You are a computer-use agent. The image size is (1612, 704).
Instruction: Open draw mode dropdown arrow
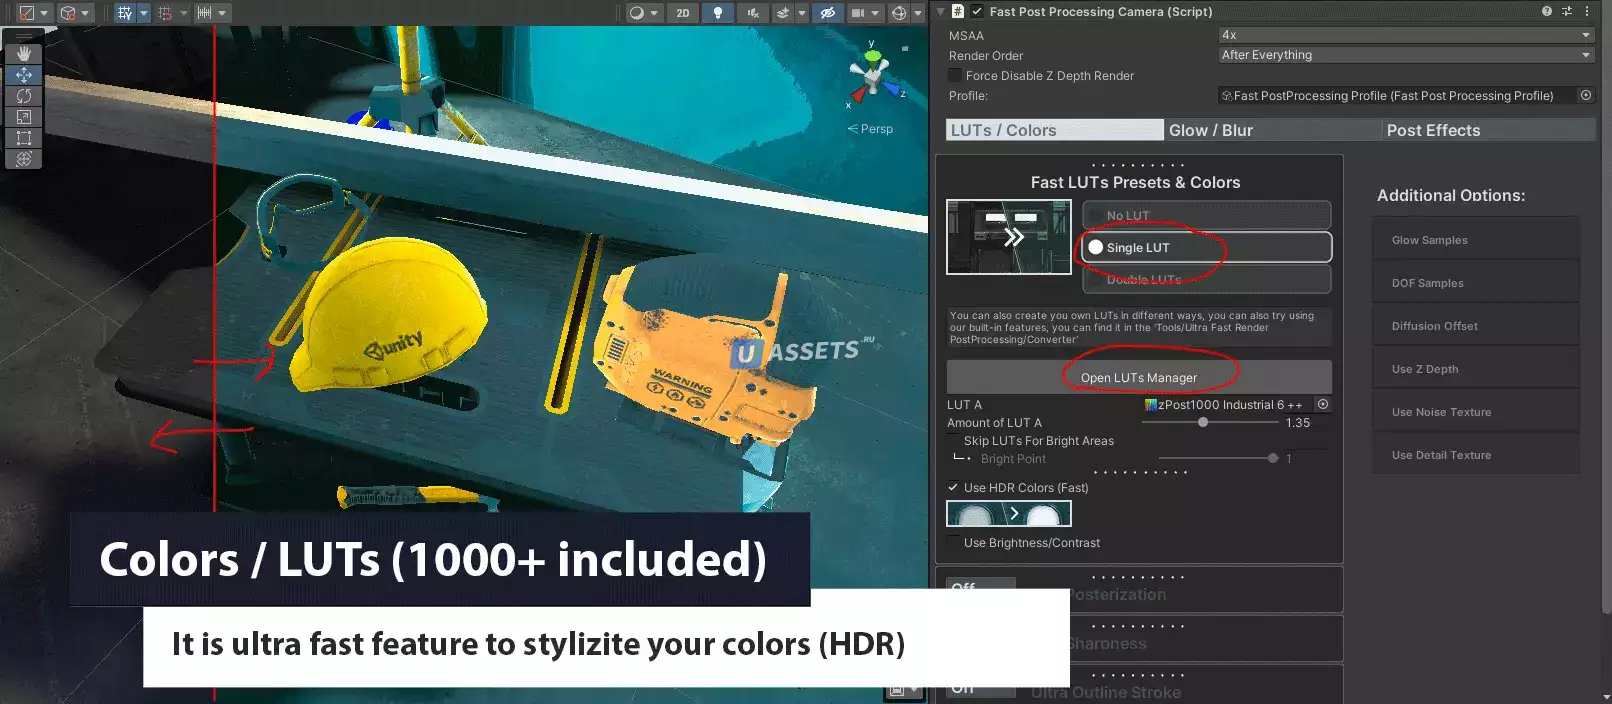pos(653,13)
